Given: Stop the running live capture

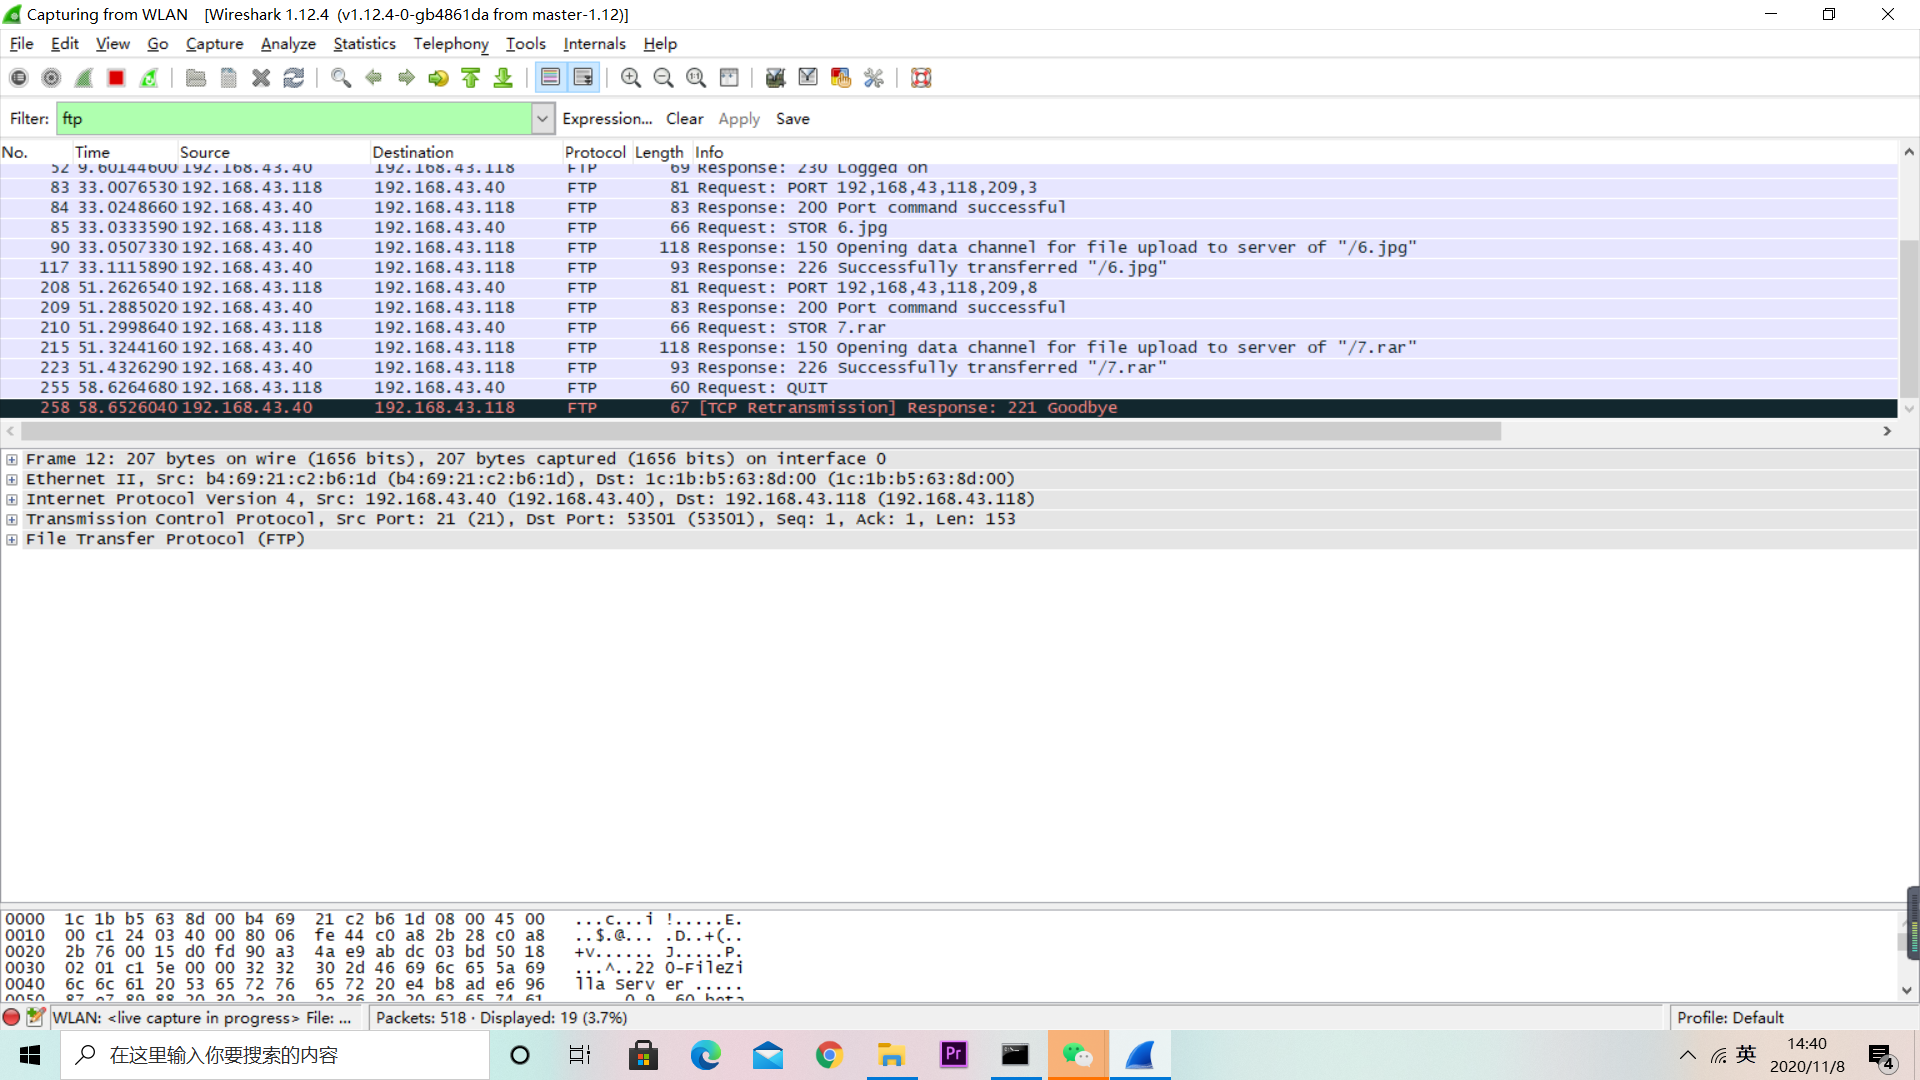Looking at the screenshot, I should pos(116,78).
